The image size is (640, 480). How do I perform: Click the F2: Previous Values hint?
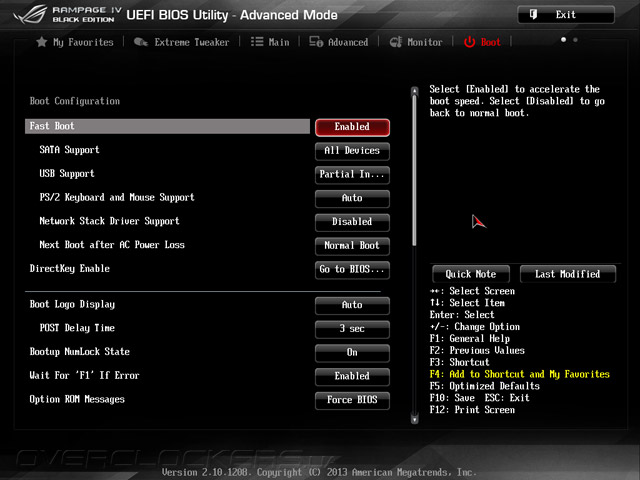point(477,350)
